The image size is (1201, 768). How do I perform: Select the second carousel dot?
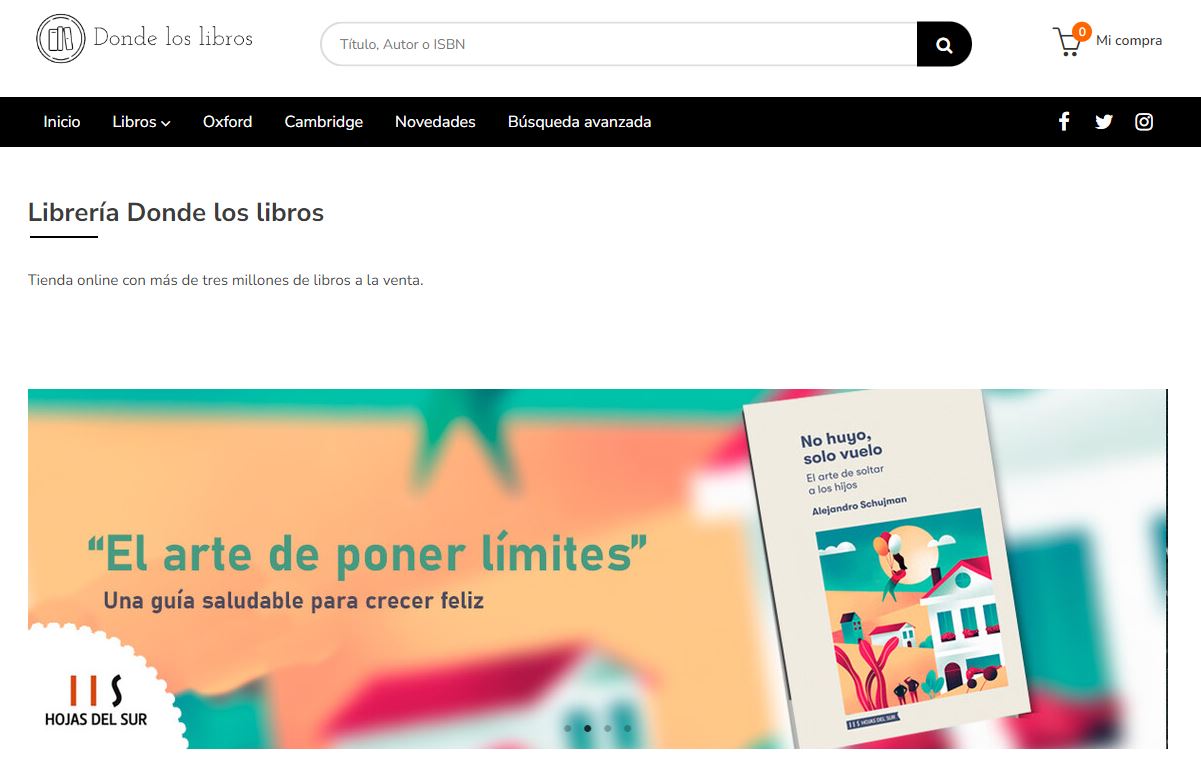(587, 728)
